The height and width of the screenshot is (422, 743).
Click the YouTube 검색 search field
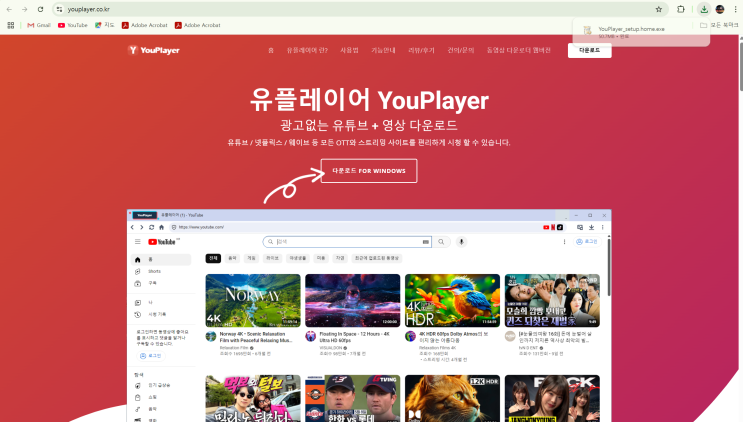(x=347, y=242)
